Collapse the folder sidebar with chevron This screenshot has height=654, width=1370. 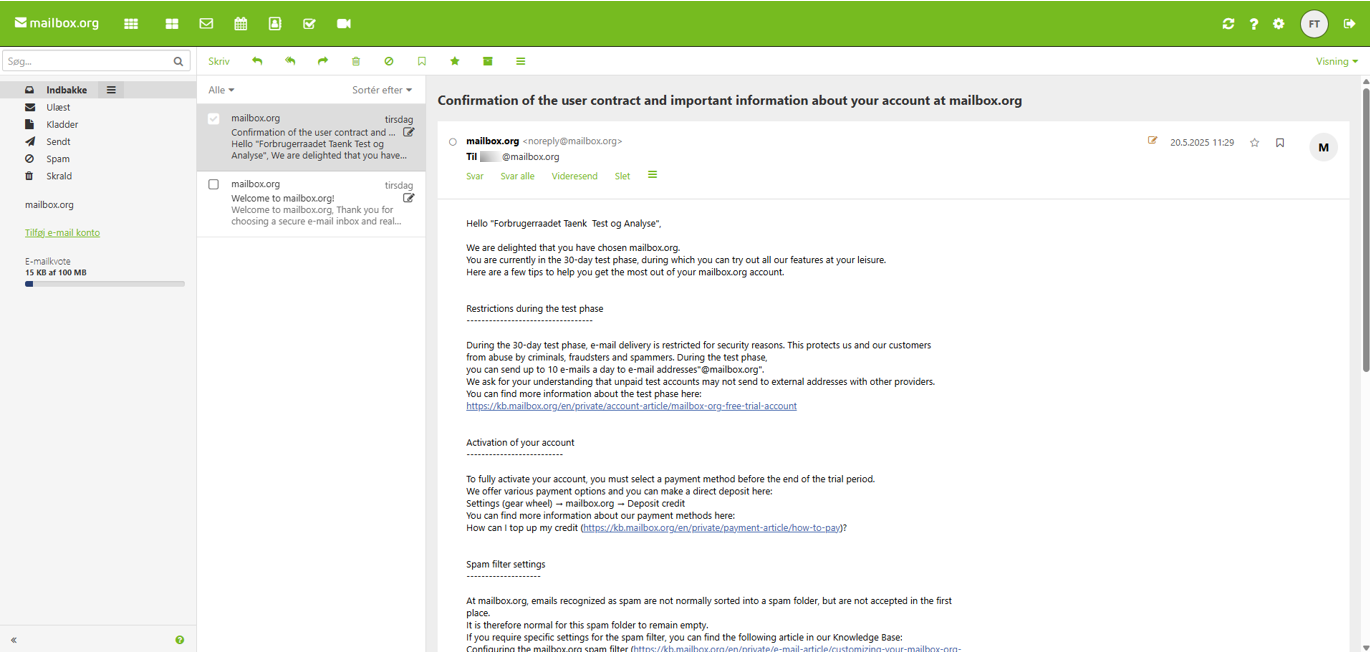pyautogui.click(x=14, y=640)
